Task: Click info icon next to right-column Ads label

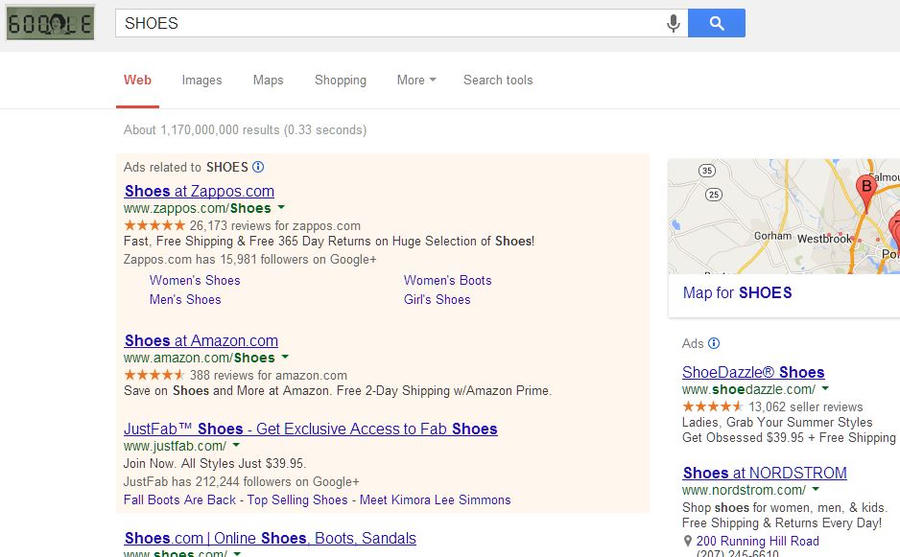Action: click(x=714, y=343)
